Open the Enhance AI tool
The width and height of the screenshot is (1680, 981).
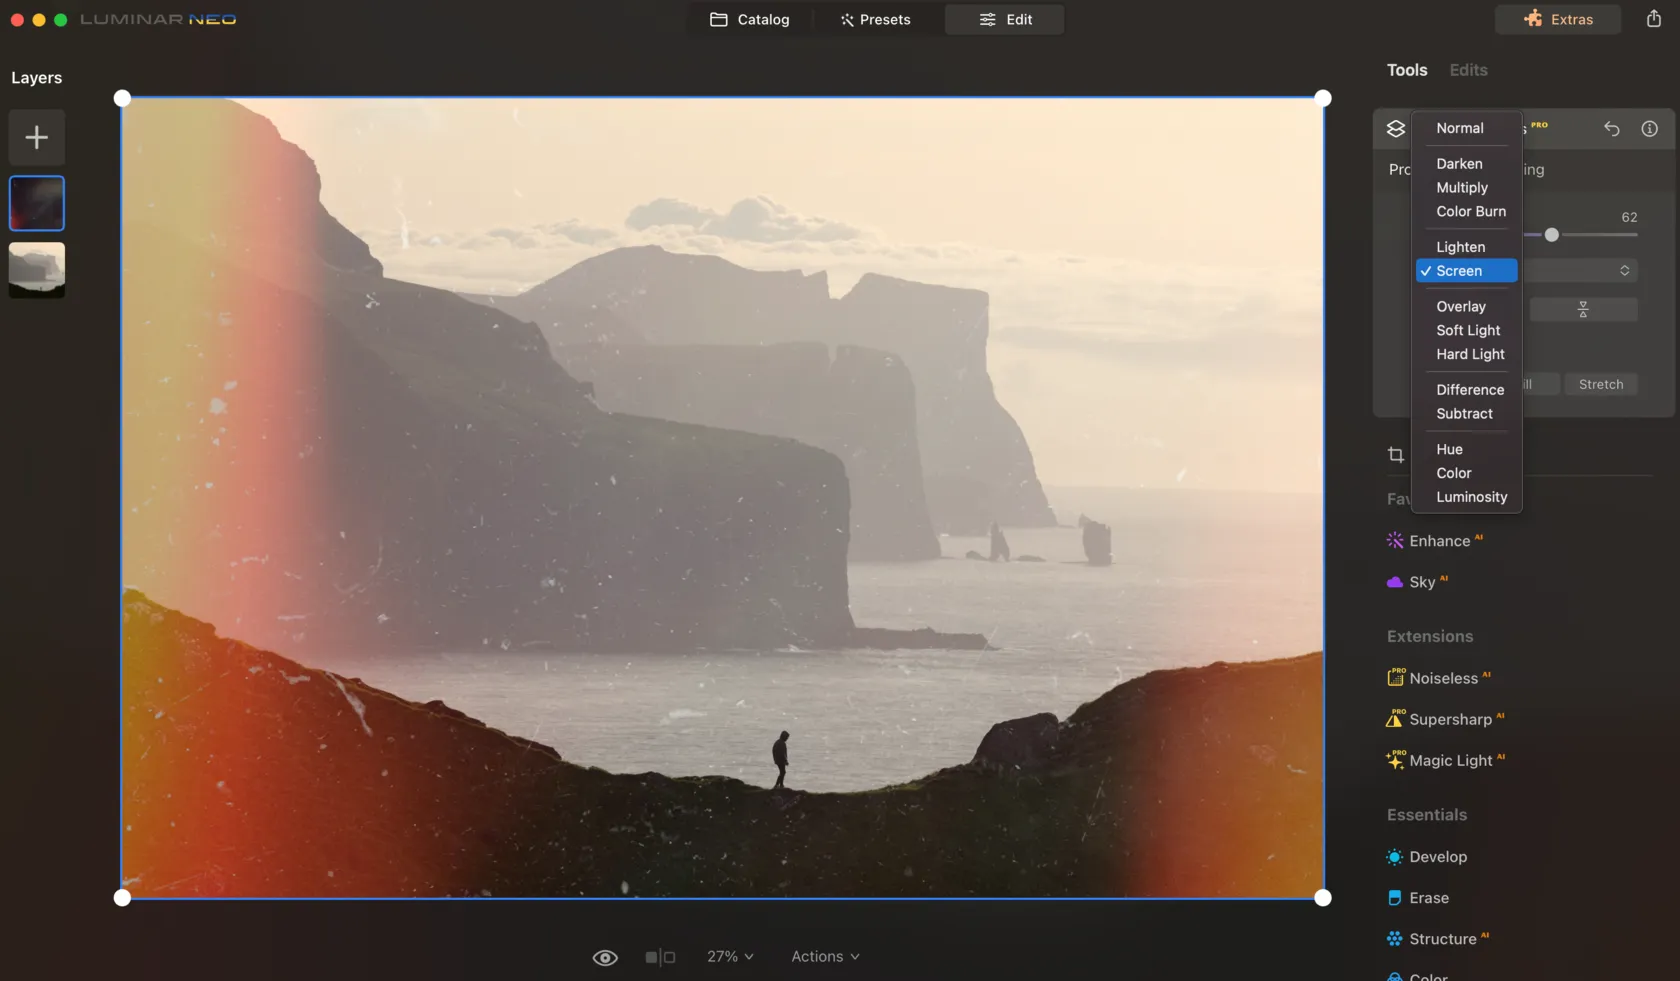(x=1439, y=541)
